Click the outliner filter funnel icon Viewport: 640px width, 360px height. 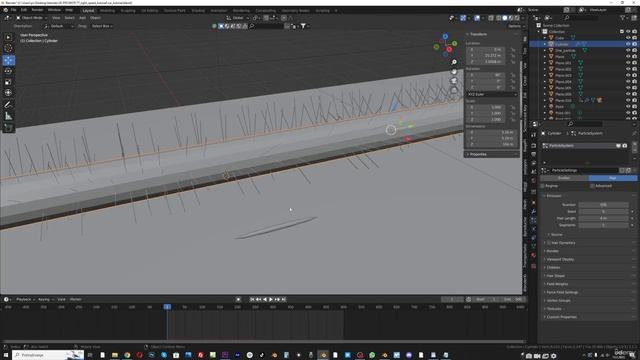point(622,18)
